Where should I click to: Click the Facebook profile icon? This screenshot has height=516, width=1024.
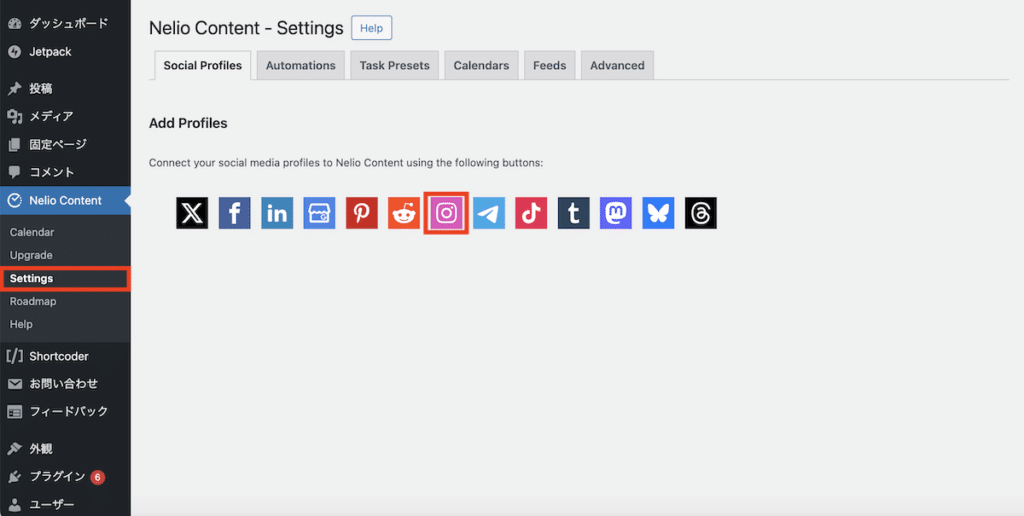pos(235,213)
